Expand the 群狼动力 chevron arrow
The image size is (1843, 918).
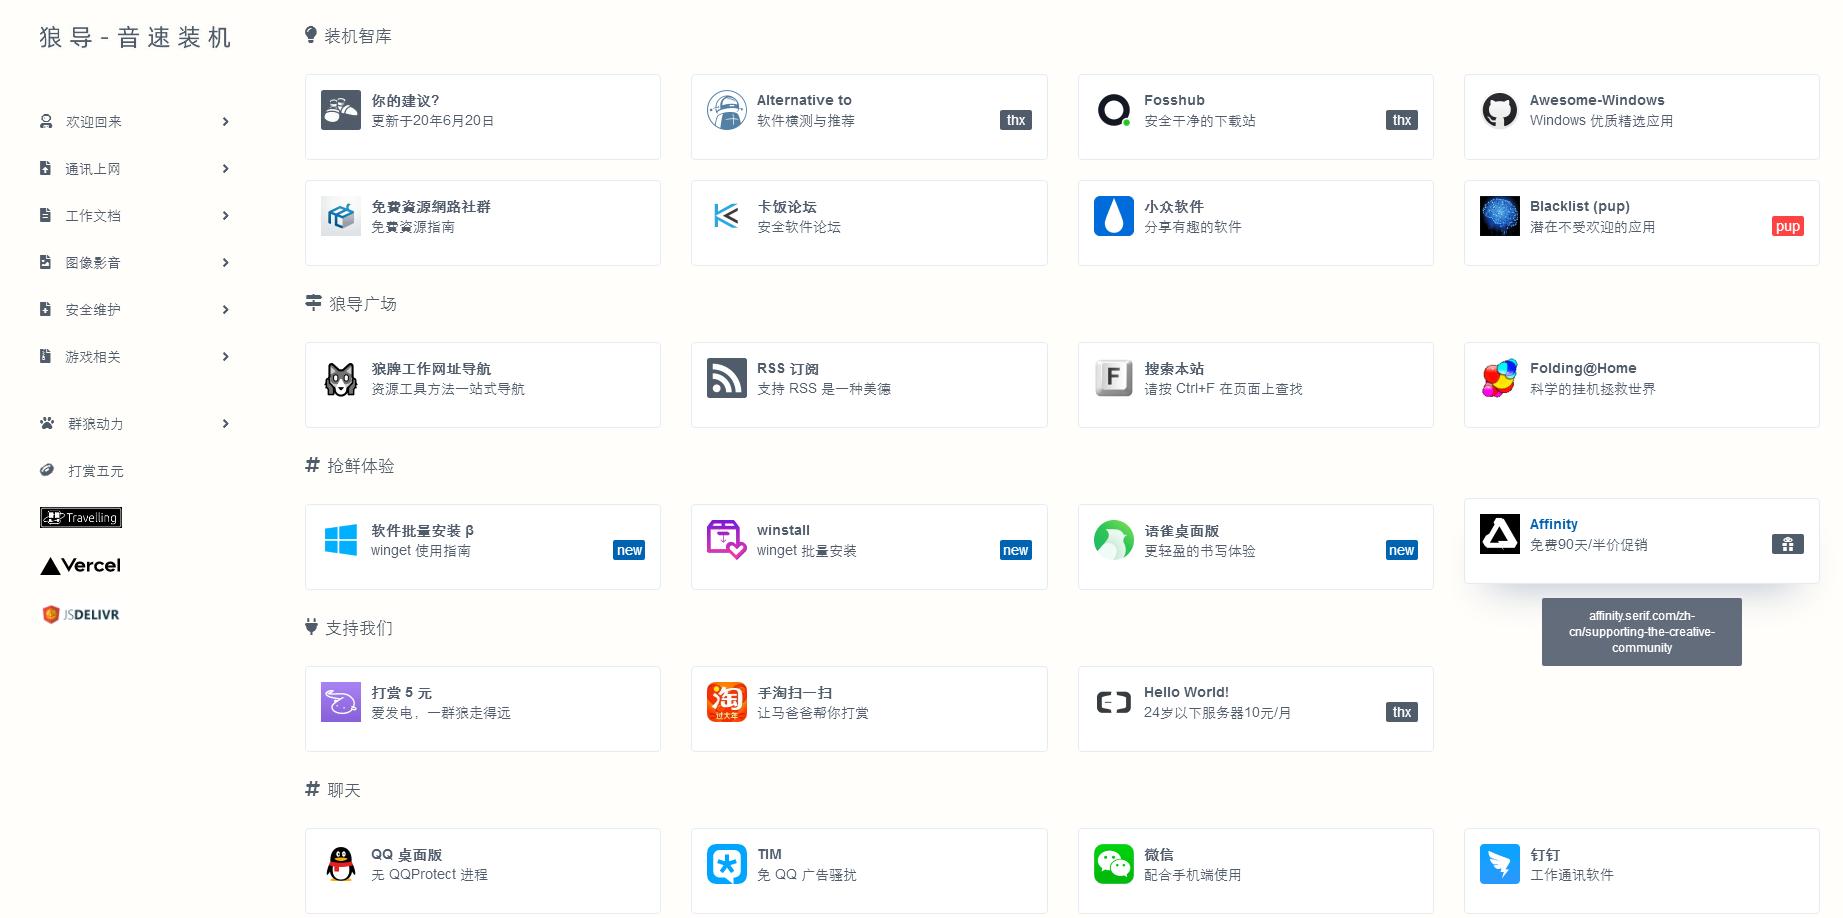click(225, 424)
